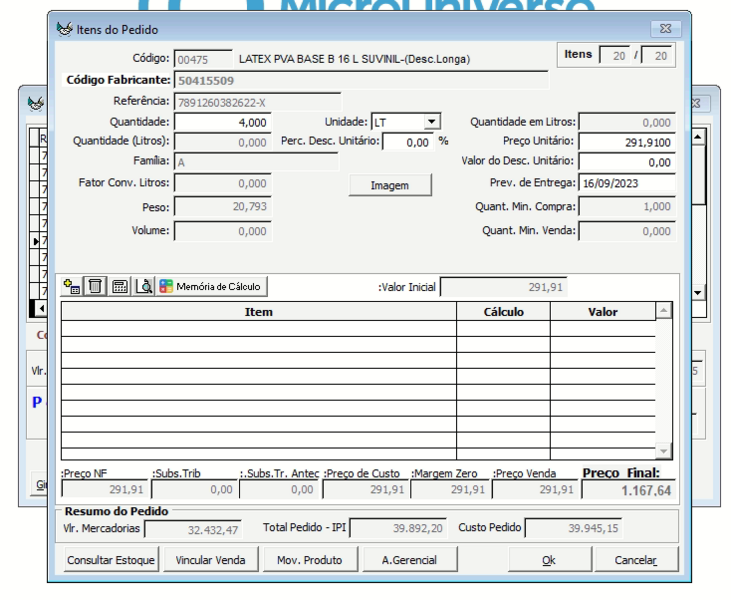
Task: Close the Itens do Pedido dialog
Action: coord(666,29)
